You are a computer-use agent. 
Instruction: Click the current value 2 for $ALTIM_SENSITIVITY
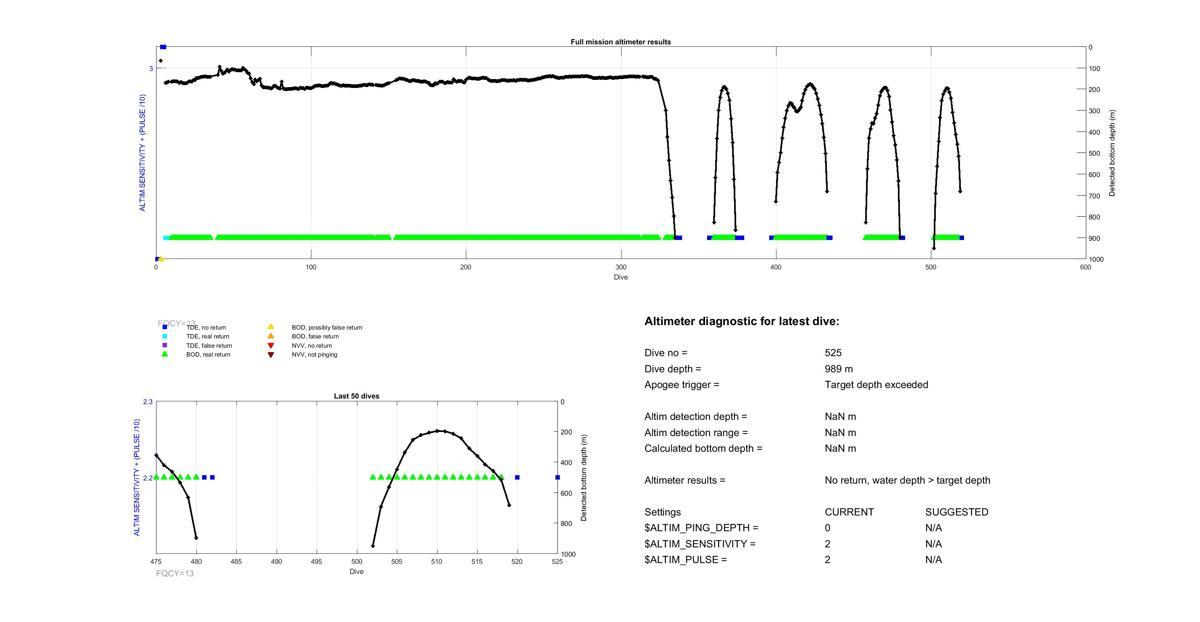click(828, 544)
